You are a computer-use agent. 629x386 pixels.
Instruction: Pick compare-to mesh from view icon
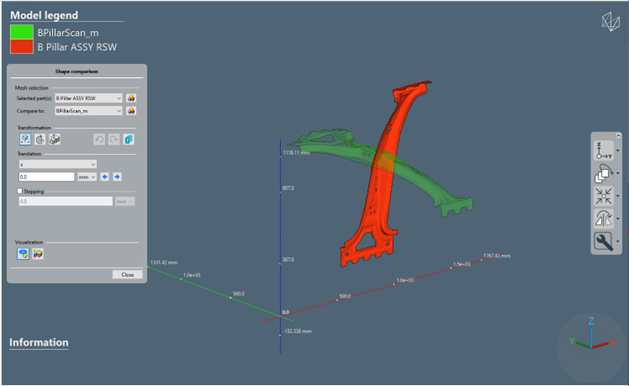pos(131,111)
